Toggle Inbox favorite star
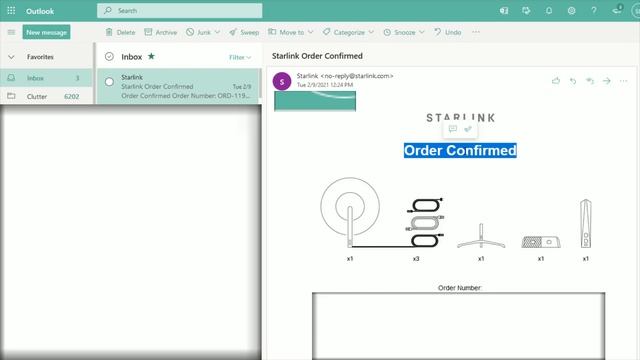 coord(151,56)
